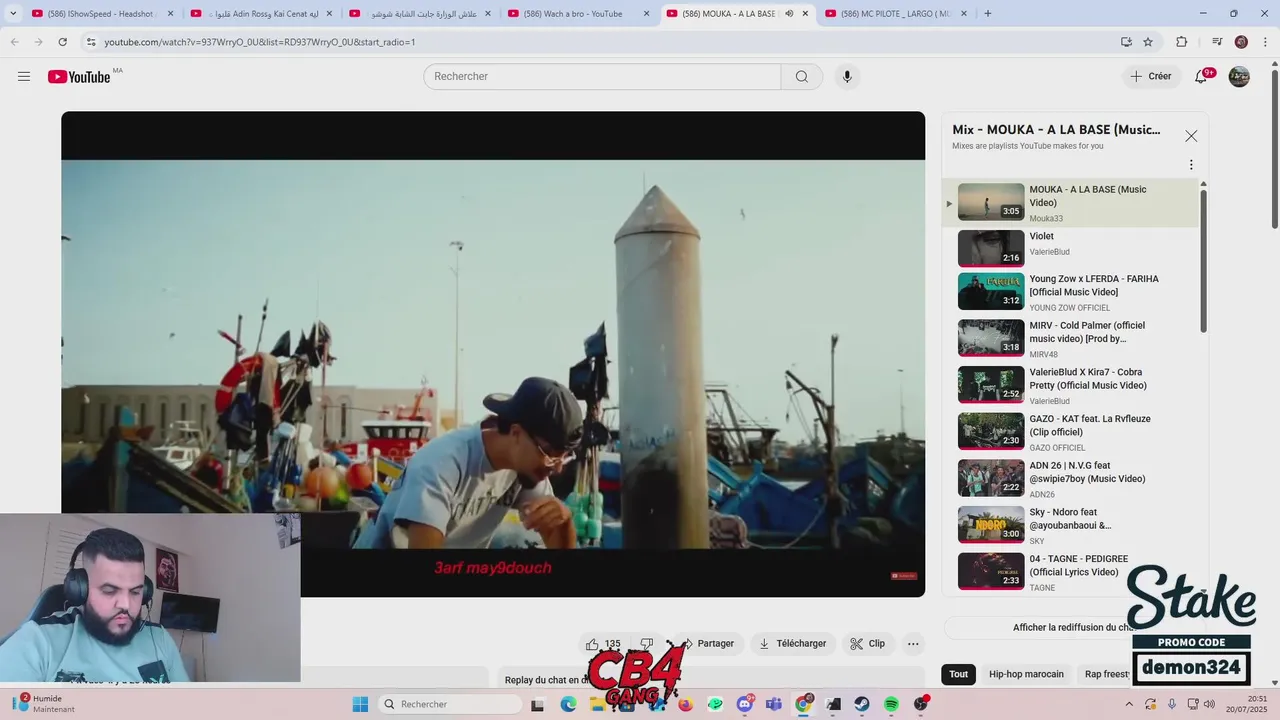
Task: Switch to the IShowSpeed Headshot tab
Action: tap(103, 14)
